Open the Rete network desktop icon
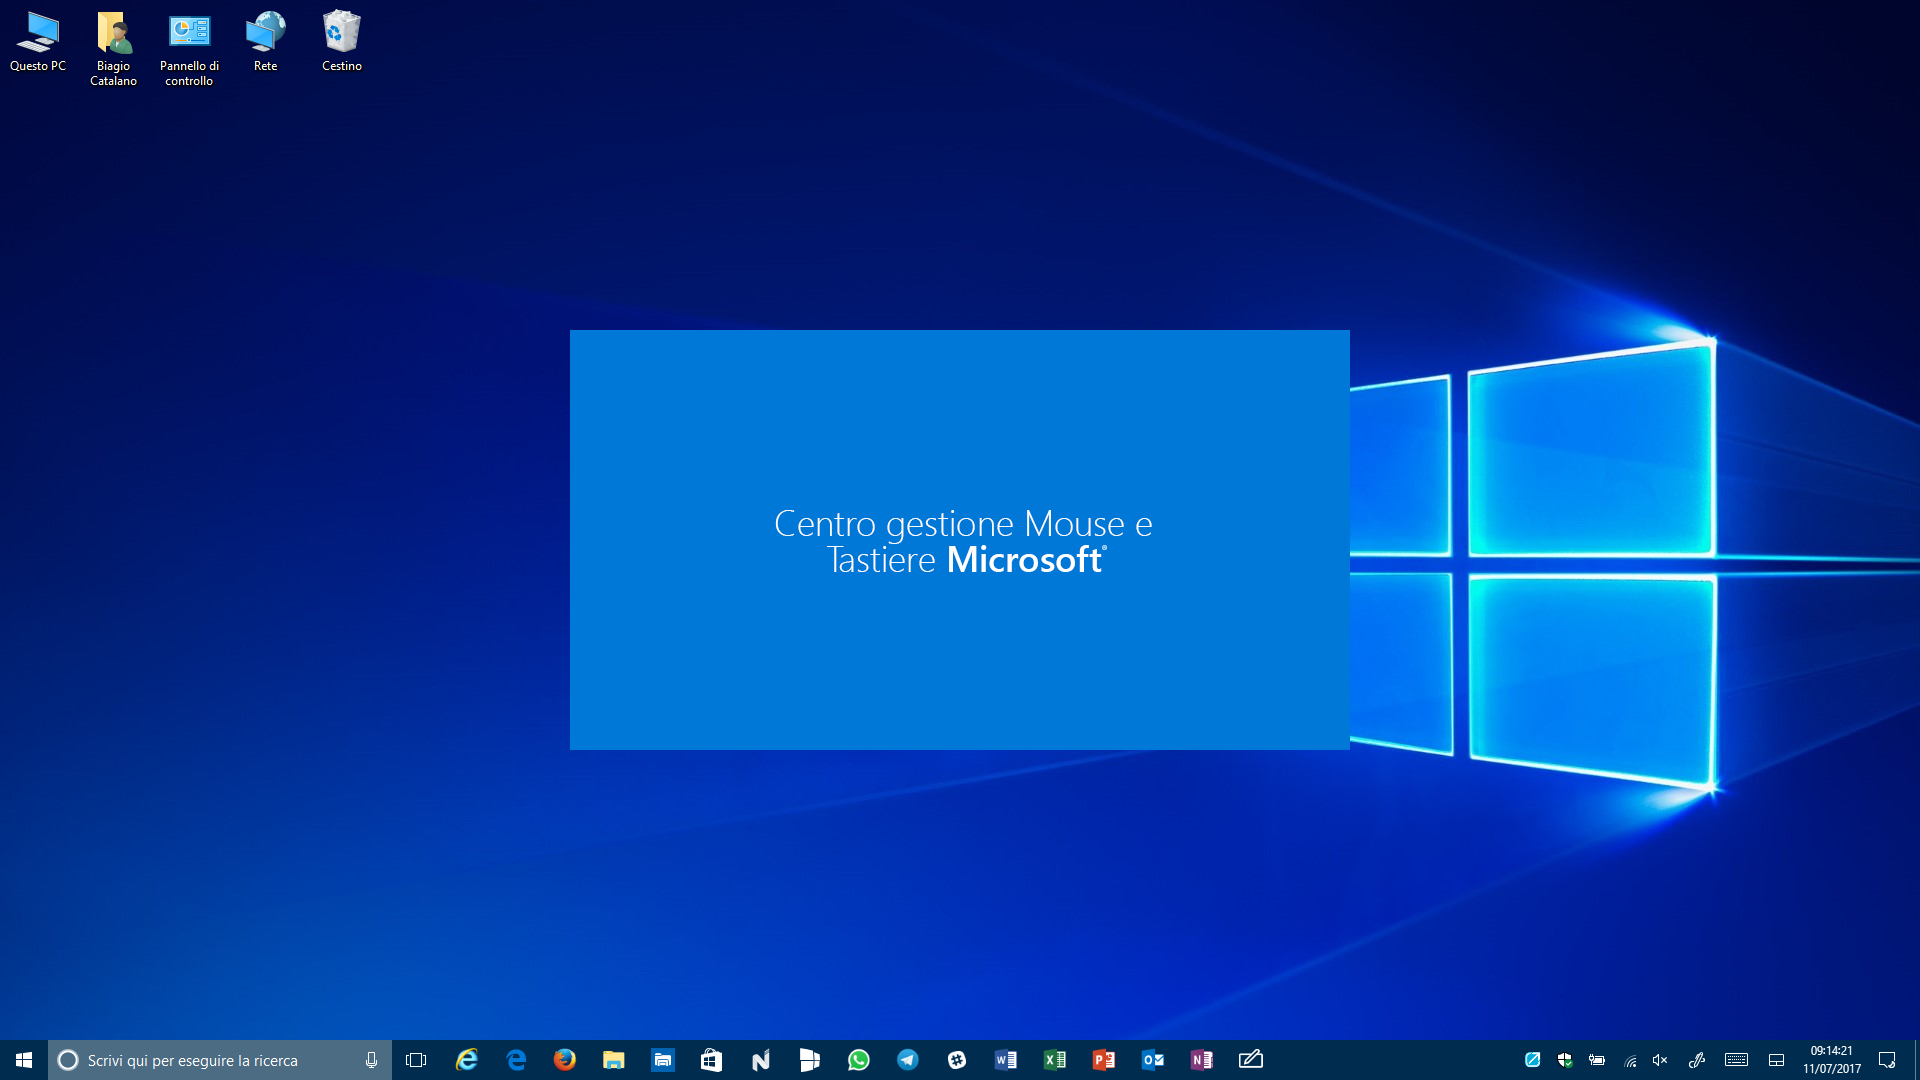 (265, 42)
